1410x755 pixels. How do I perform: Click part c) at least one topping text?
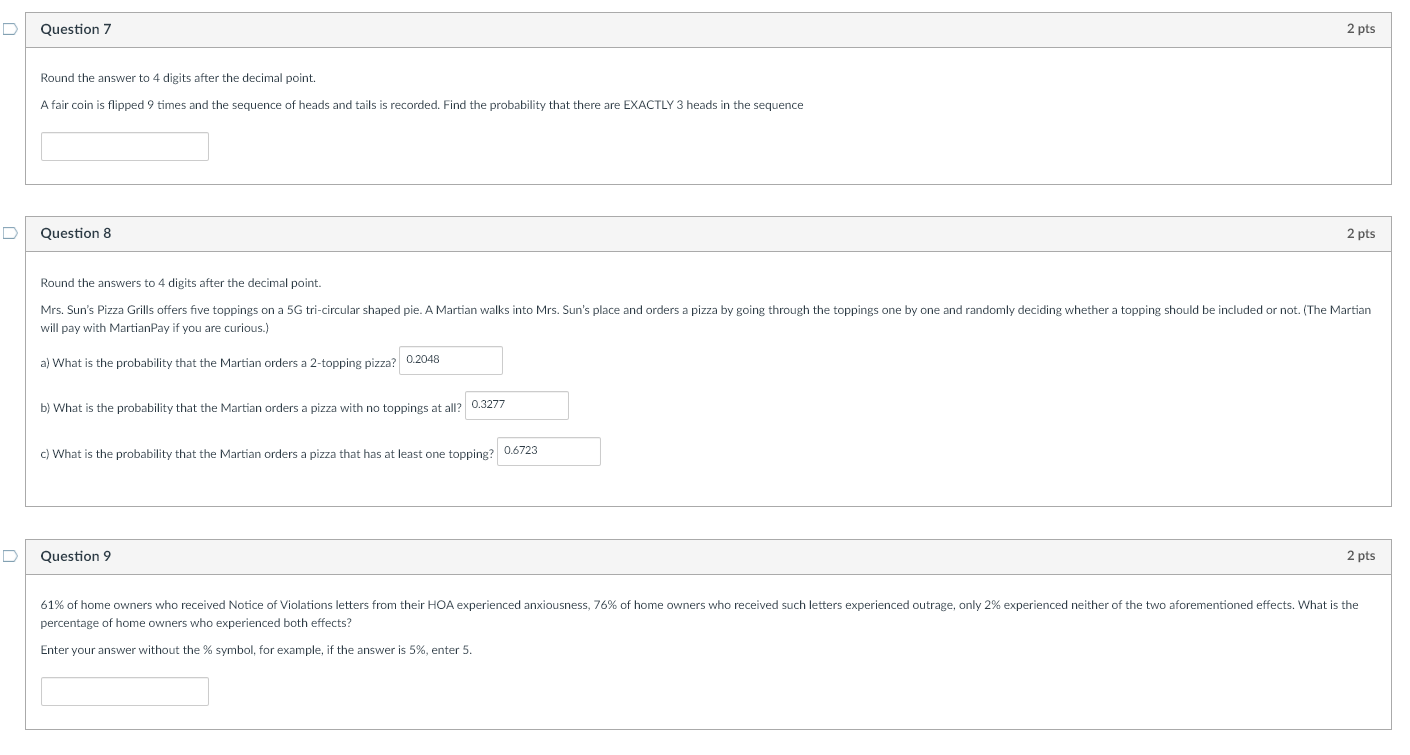(267, 454)
